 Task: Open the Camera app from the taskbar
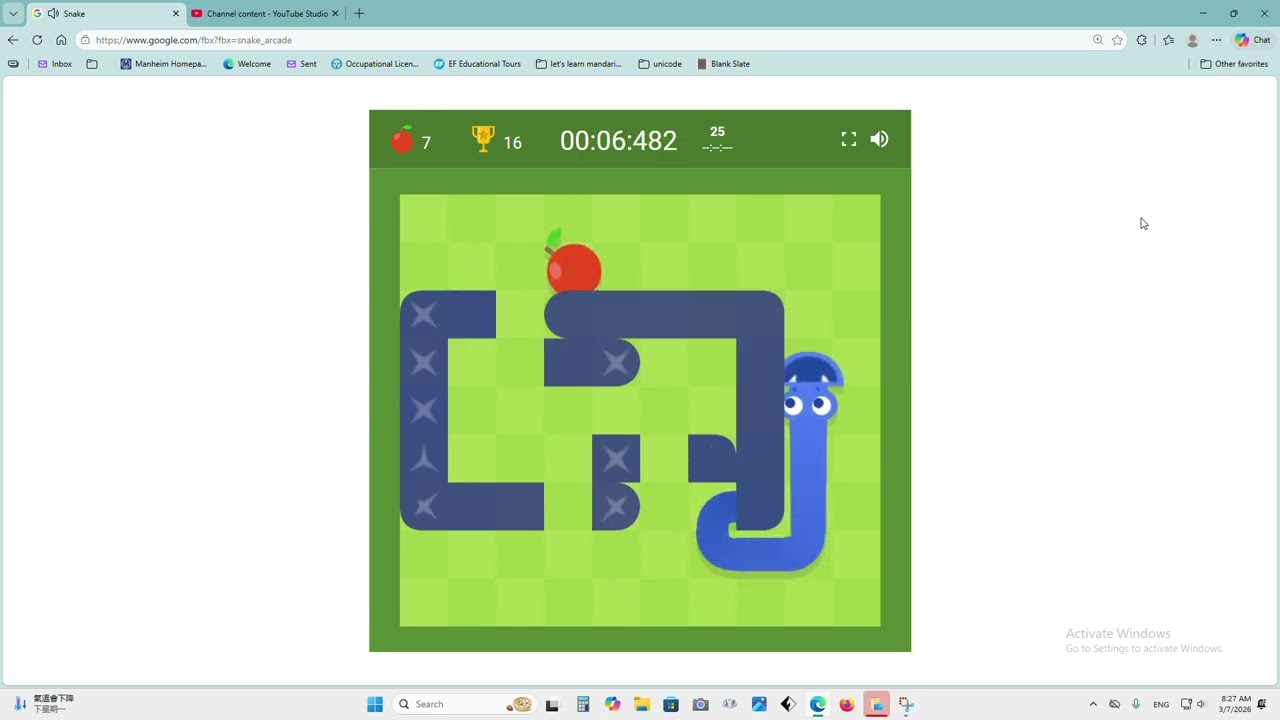[700, 704]
